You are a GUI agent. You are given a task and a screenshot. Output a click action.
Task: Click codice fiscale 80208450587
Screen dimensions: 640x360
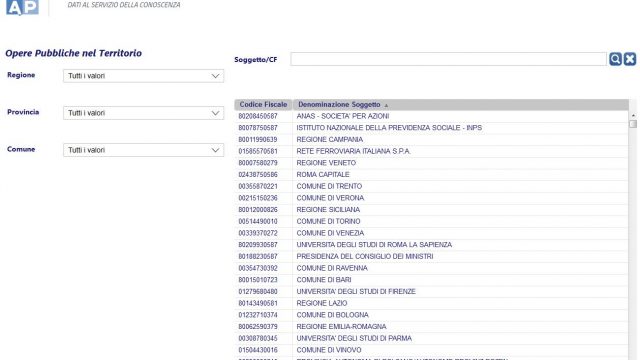coord(258,116)
